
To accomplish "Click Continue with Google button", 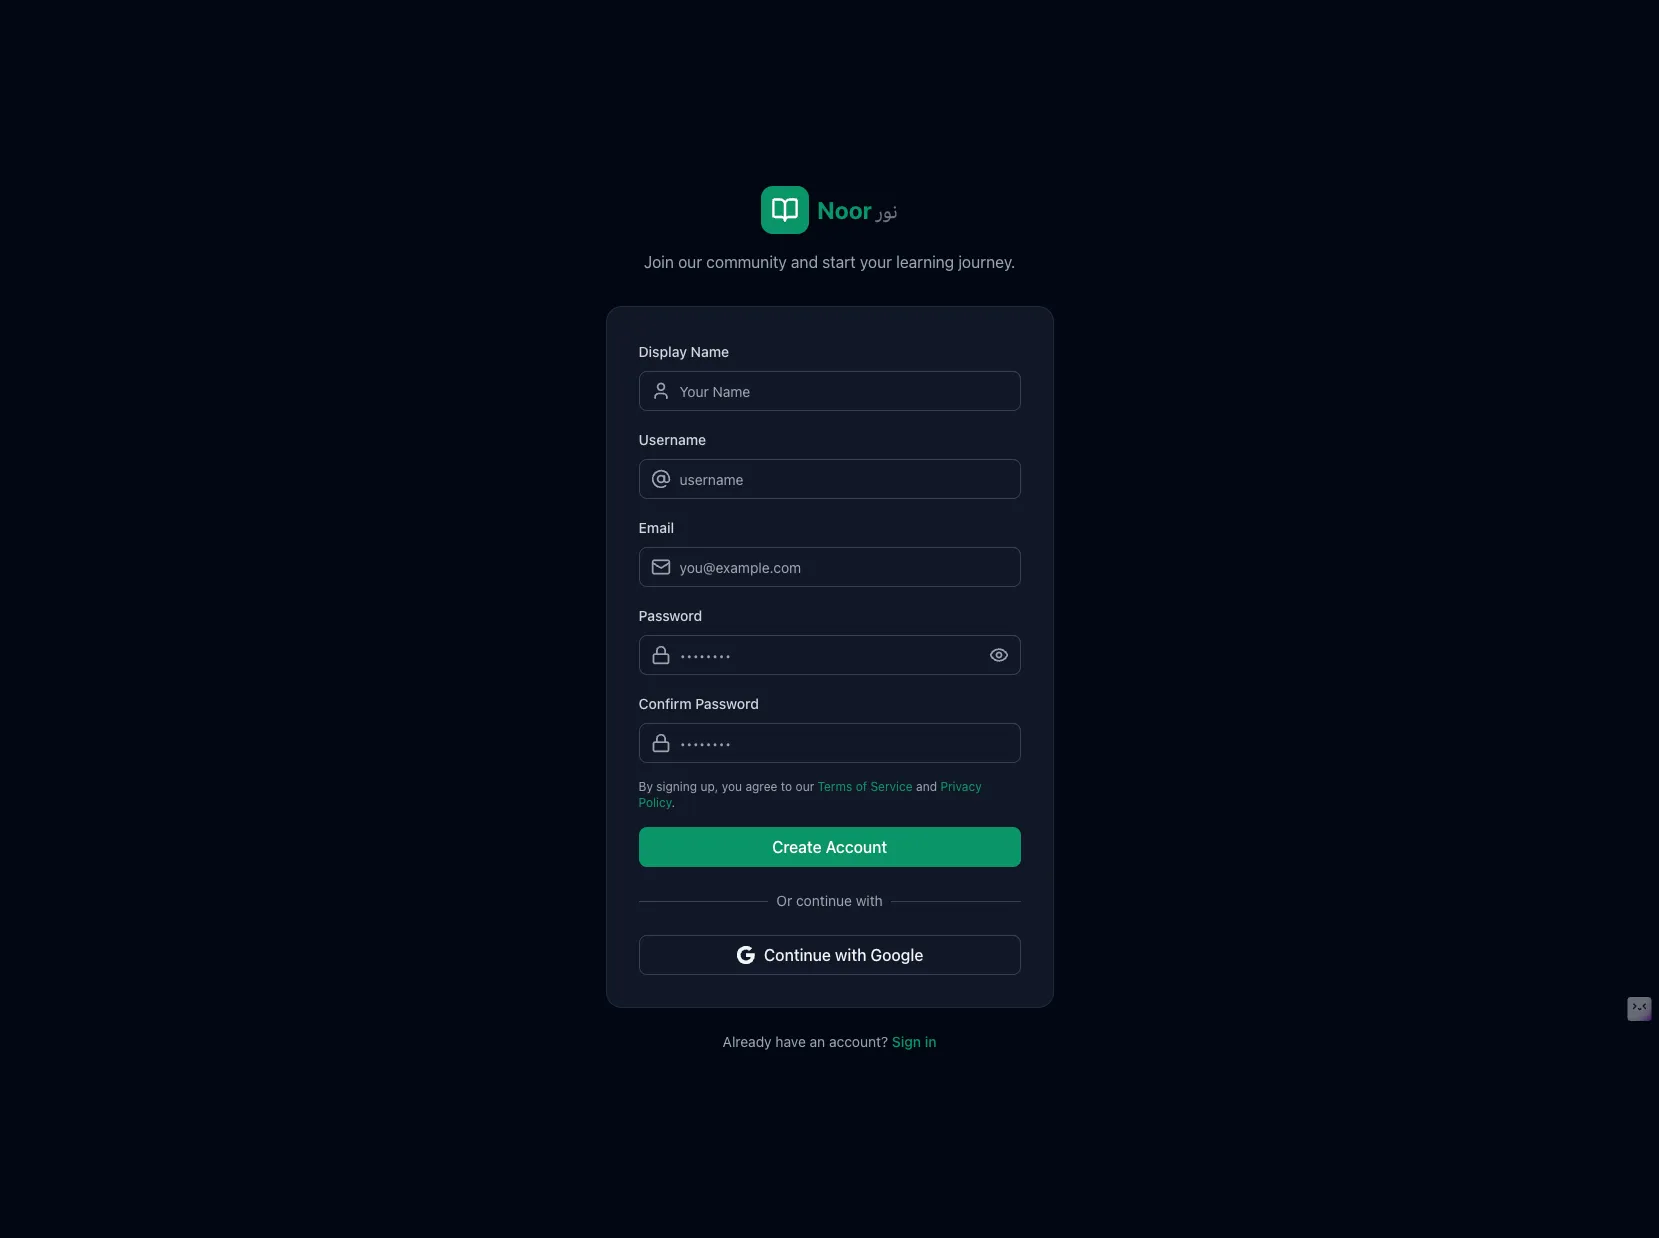I will coord(830,955).
